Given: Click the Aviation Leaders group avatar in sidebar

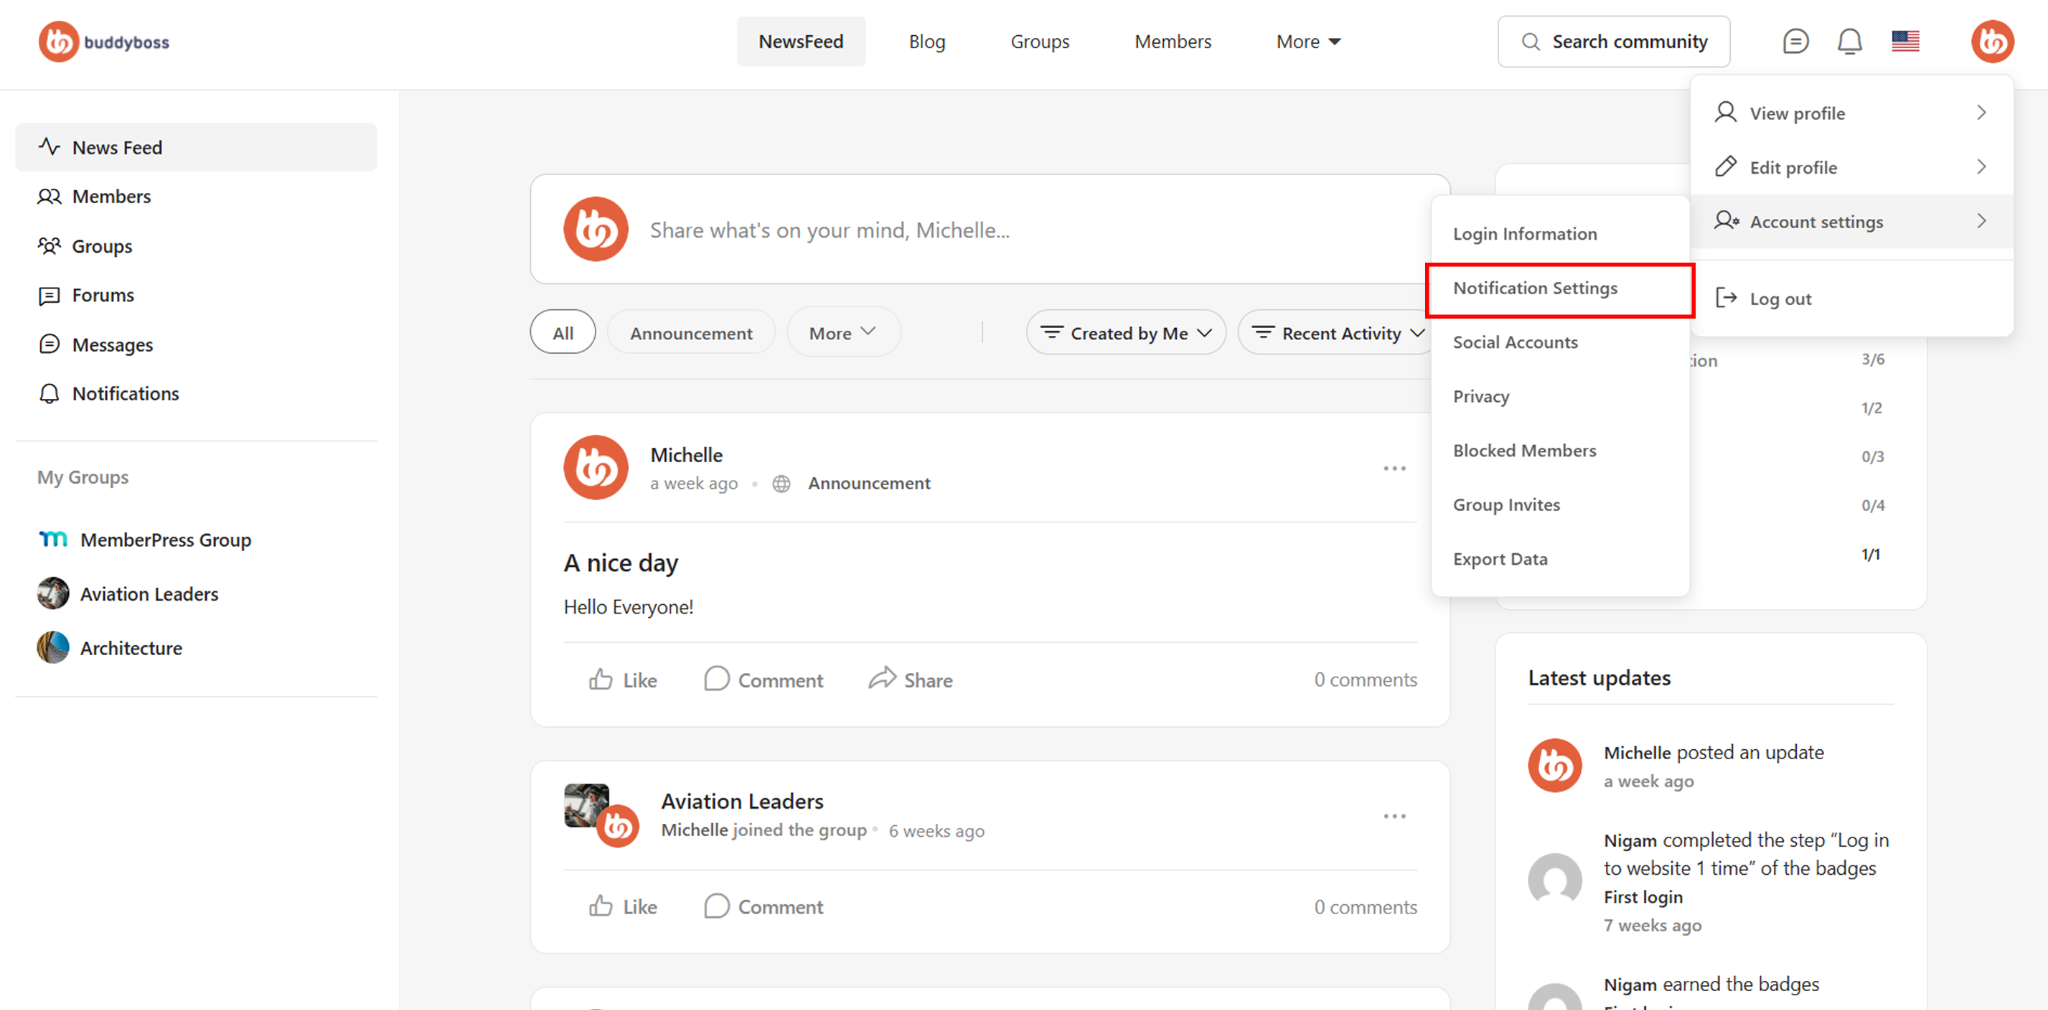Looking at the screenshot, I should (x=53, y=593).
